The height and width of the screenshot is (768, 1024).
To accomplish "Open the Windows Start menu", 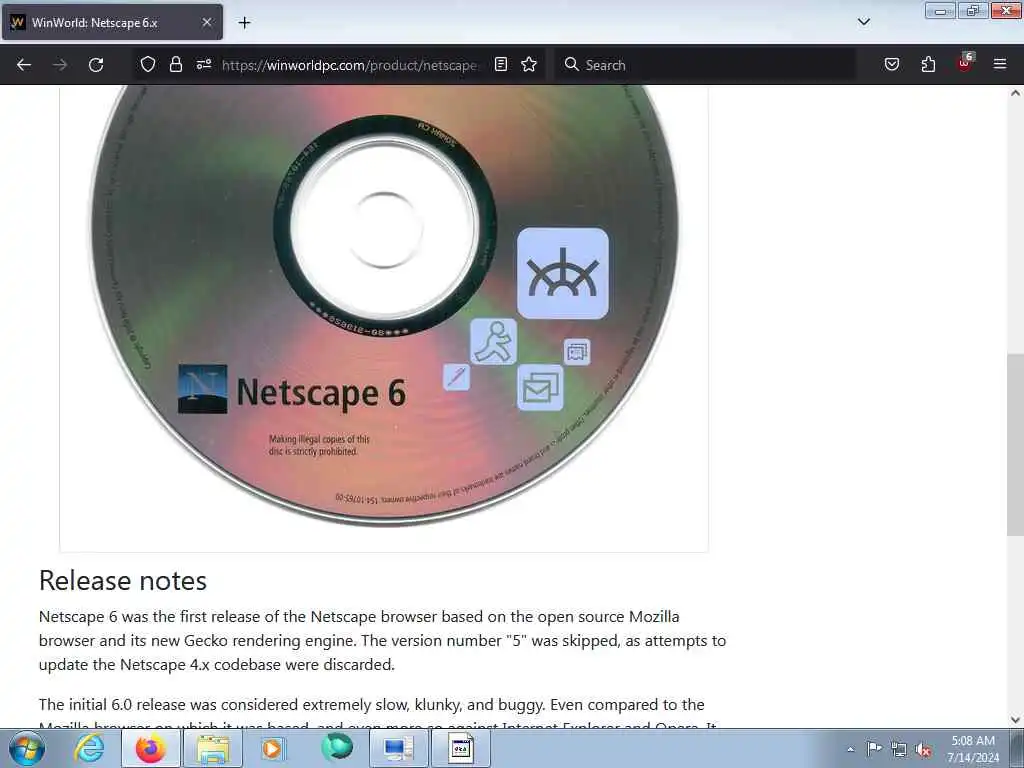I will tap(27, 748).
